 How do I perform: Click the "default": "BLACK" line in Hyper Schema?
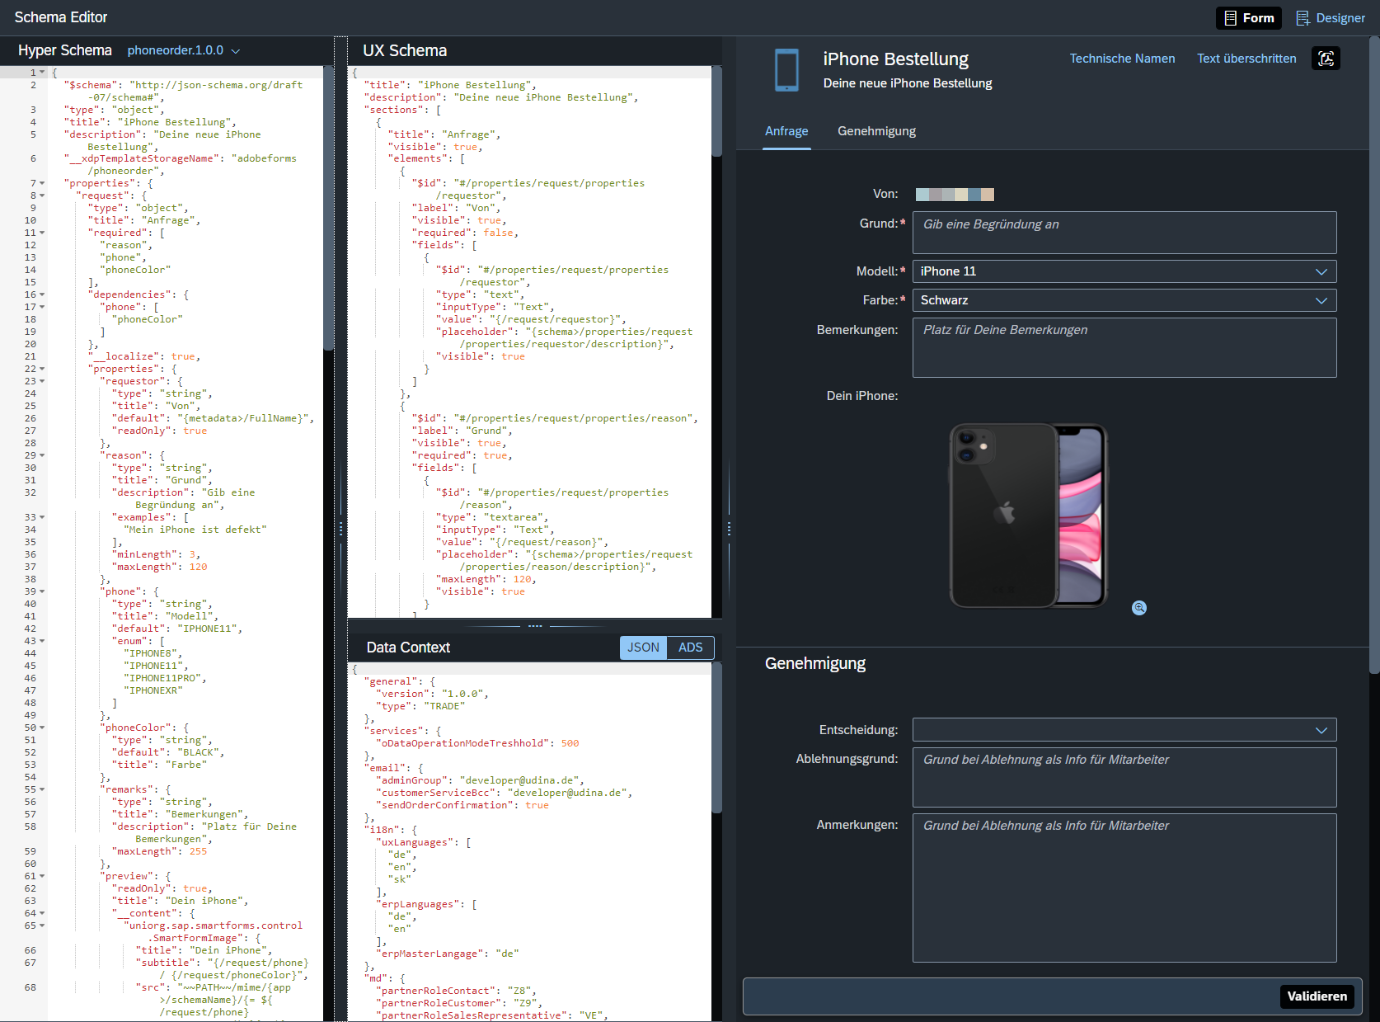click(168, 753)
